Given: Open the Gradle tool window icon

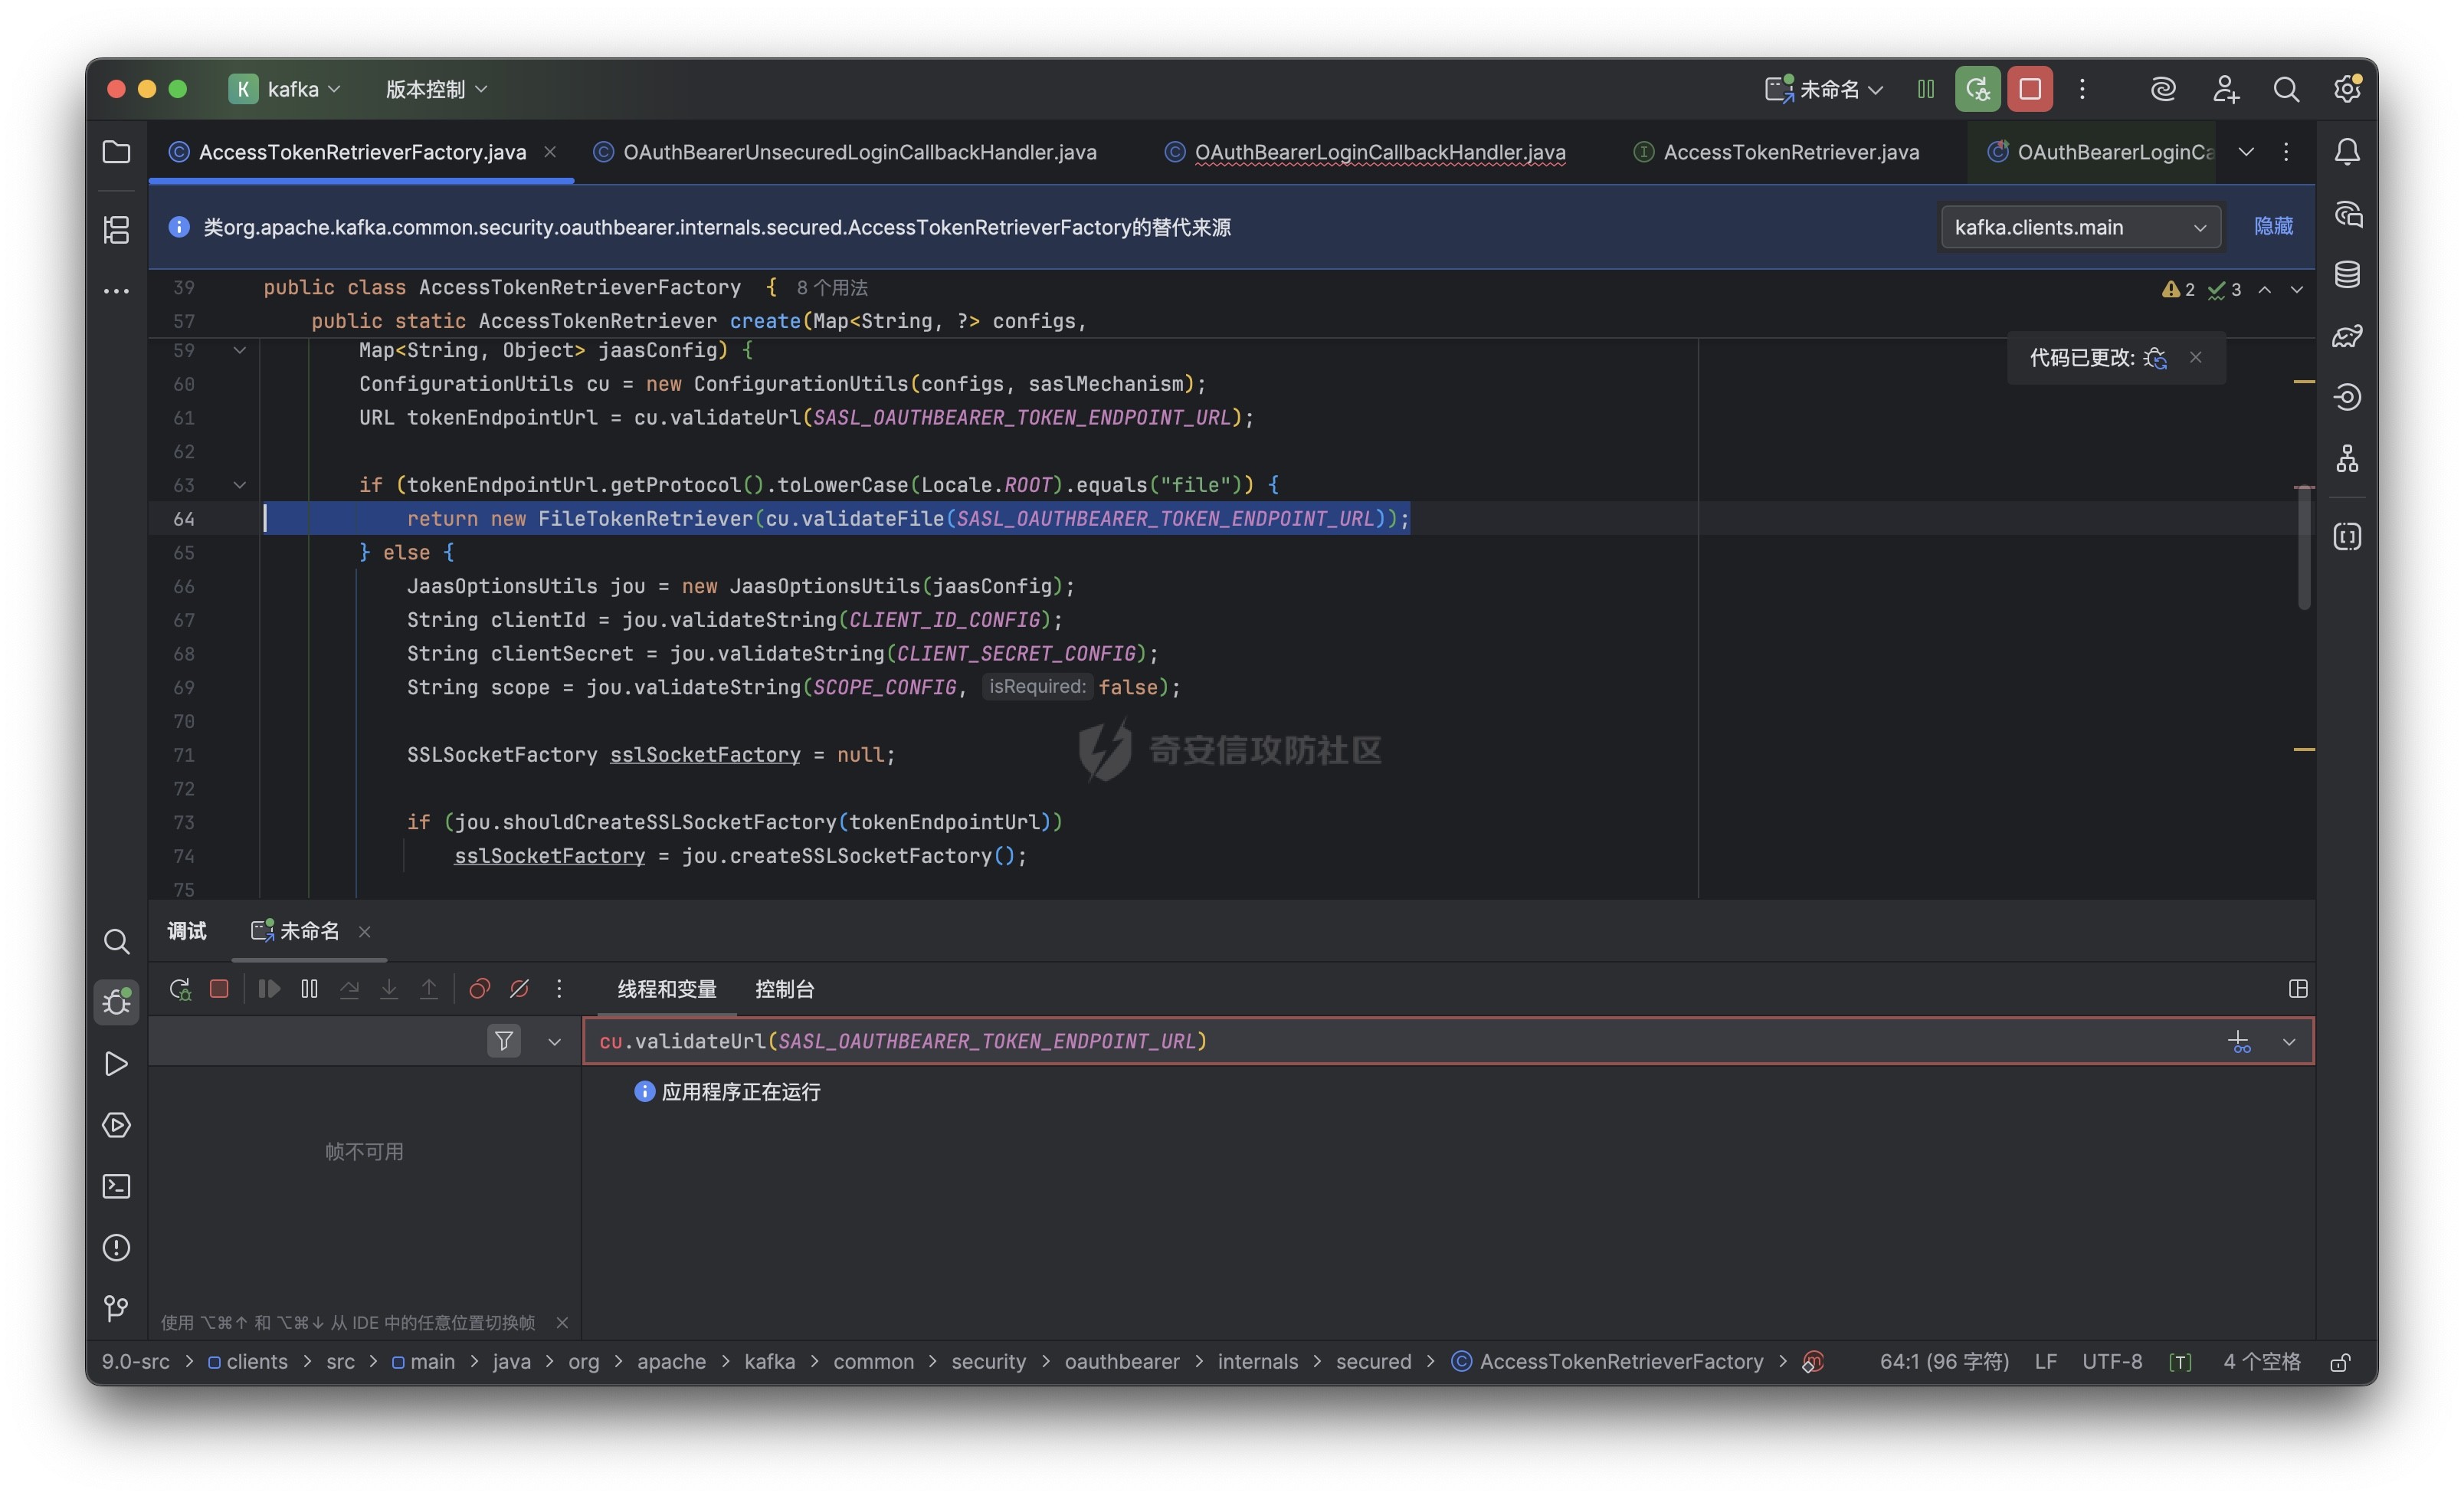Looking at the screenshot, I should click(2347, 336).
